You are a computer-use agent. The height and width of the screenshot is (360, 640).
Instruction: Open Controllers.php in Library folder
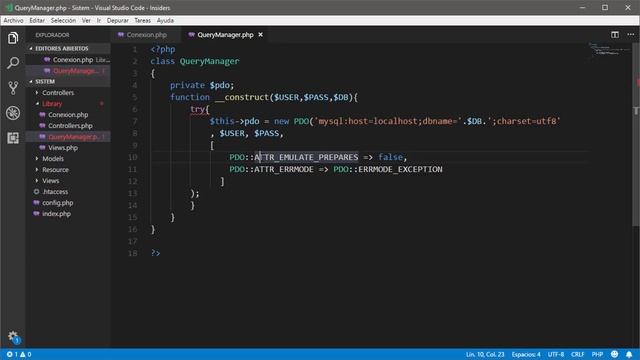click(68, 126)
